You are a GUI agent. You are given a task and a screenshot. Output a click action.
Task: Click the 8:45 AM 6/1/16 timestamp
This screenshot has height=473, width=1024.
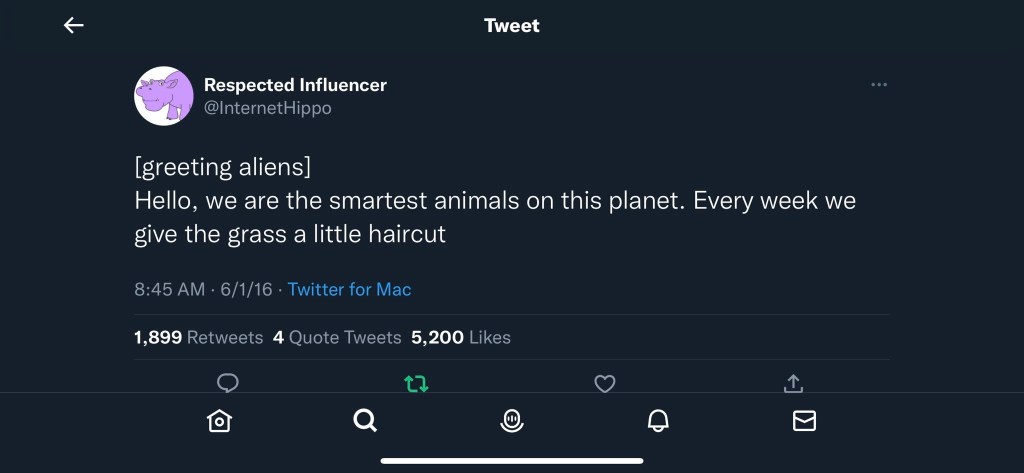click(x=204, y=290)
